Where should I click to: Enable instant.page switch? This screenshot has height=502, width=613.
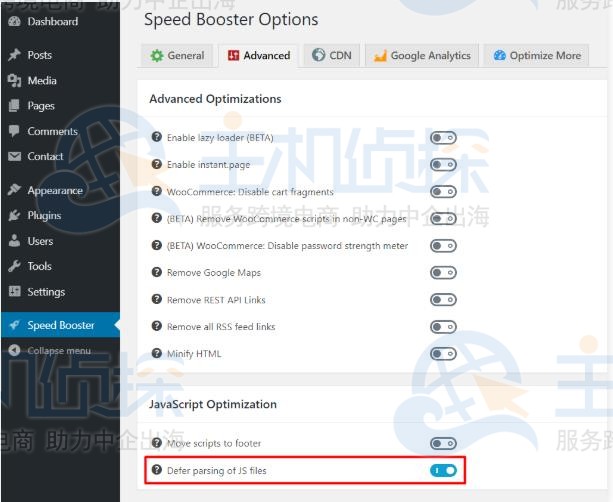(443, 164)
